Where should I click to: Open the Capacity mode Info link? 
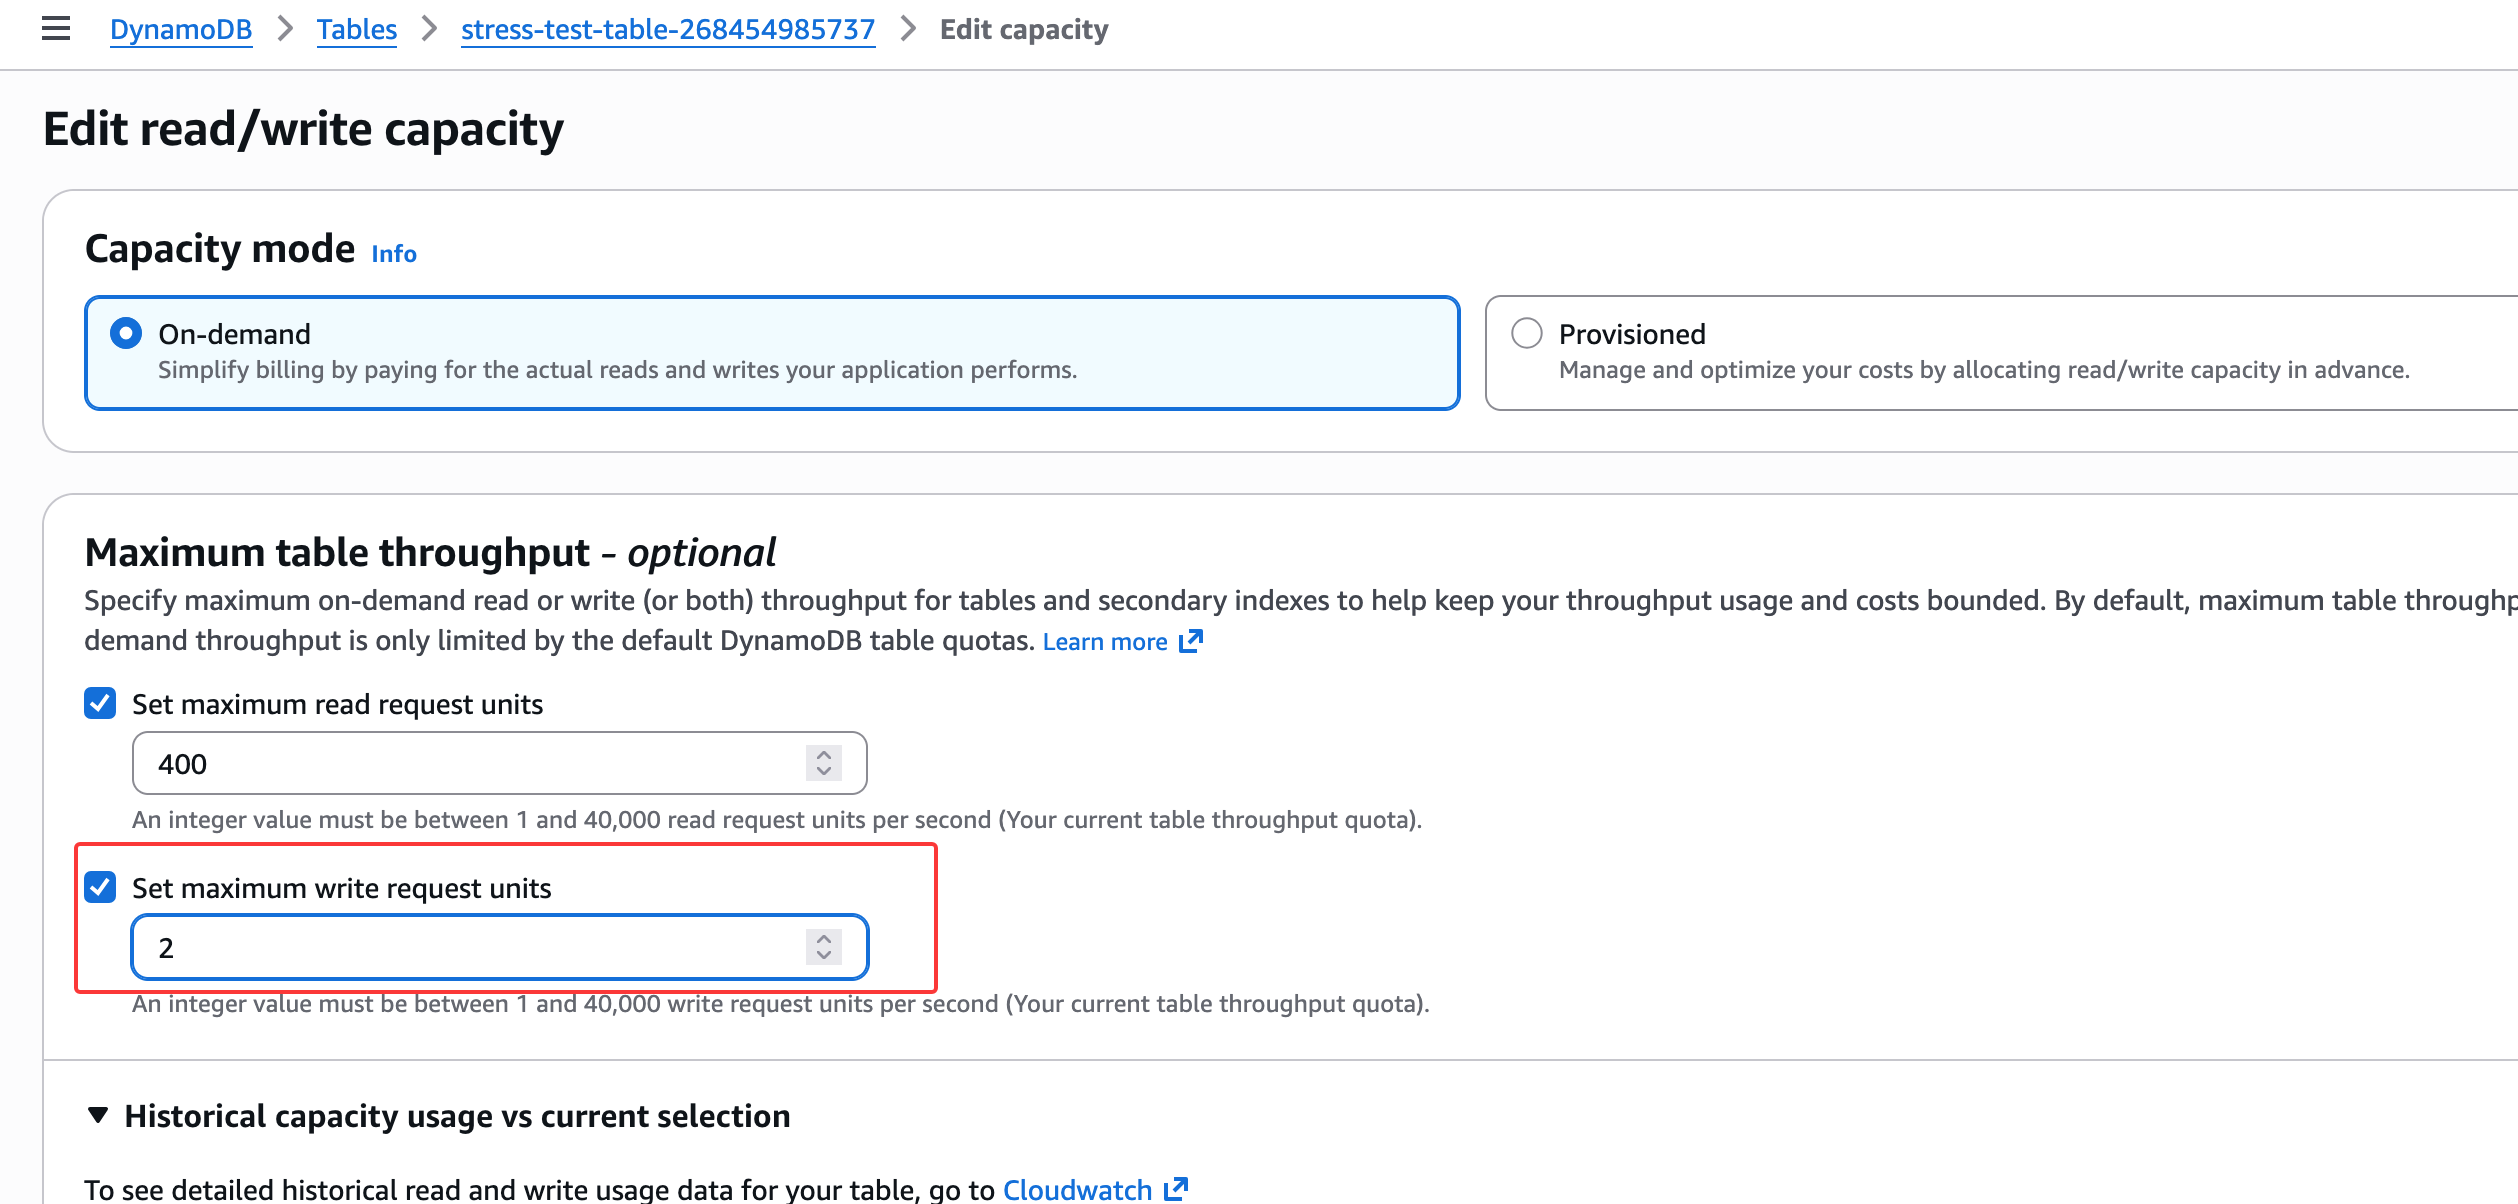(394, 254)
